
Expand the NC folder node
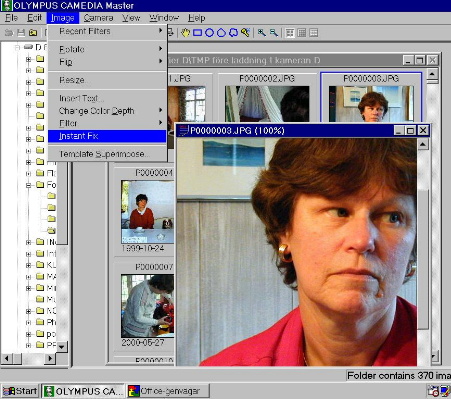[28, 311]
